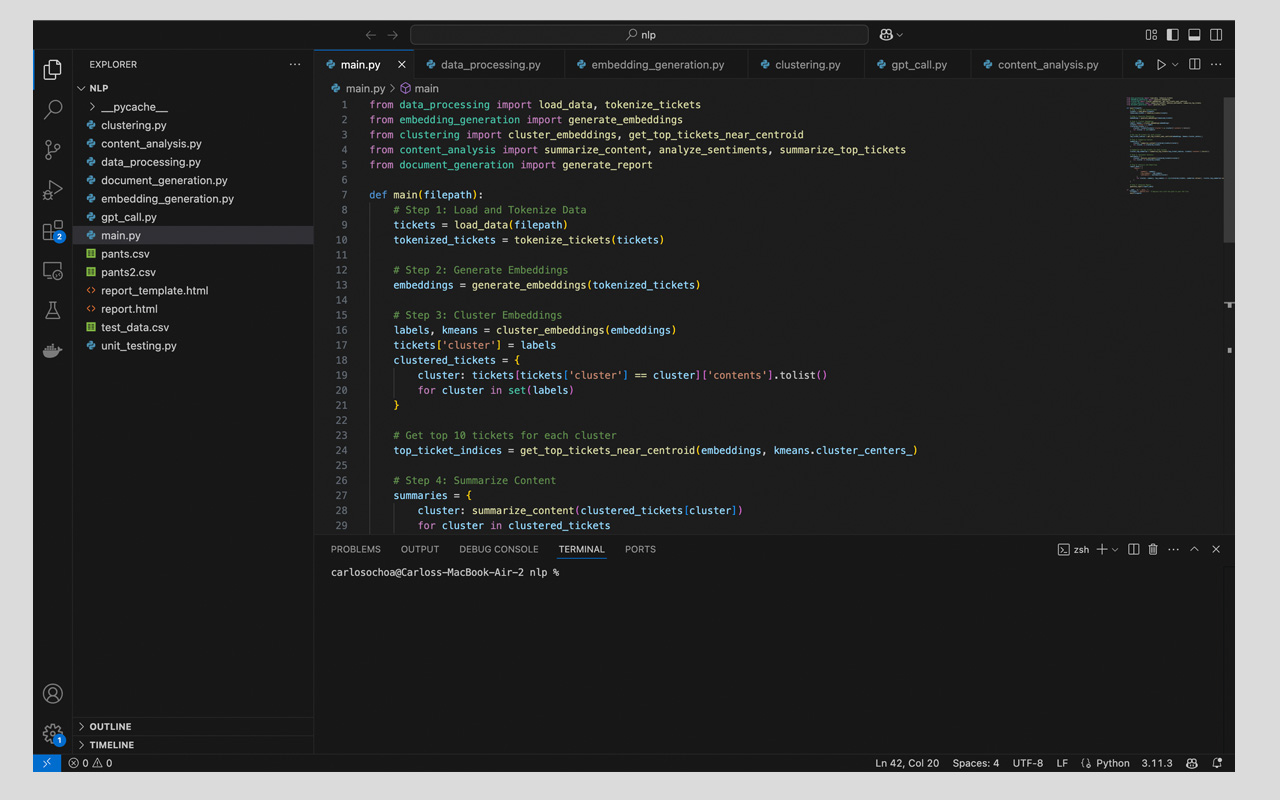Screen dimensions: 1280x800
Task: Open the Run and Debug view
Action: (53, 190)
